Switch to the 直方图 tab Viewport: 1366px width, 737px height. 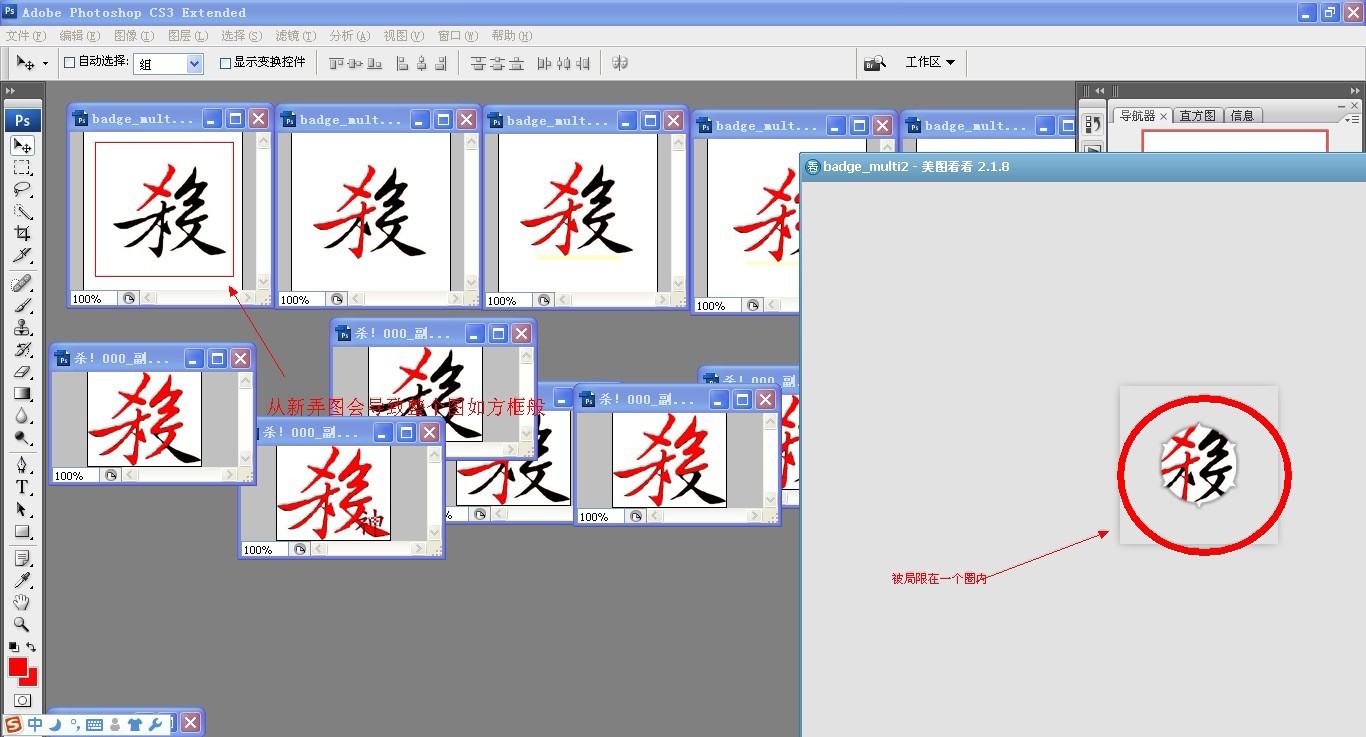1196,115
